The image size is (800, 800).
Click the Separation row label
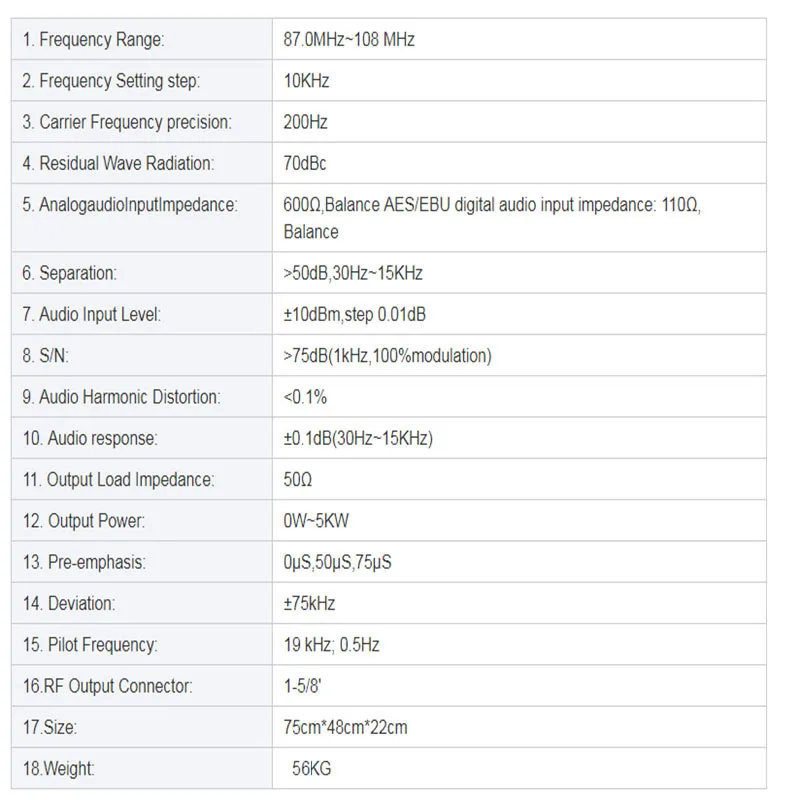[x=69, y=272]
